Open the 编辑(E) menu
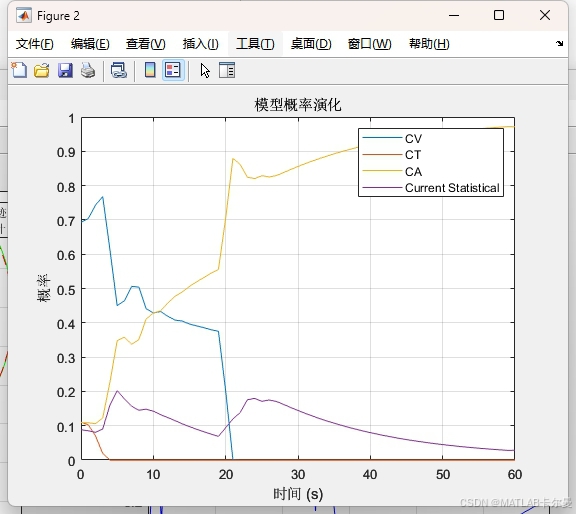The height and width of the screenshot is (514, 576). pos(90,44)
